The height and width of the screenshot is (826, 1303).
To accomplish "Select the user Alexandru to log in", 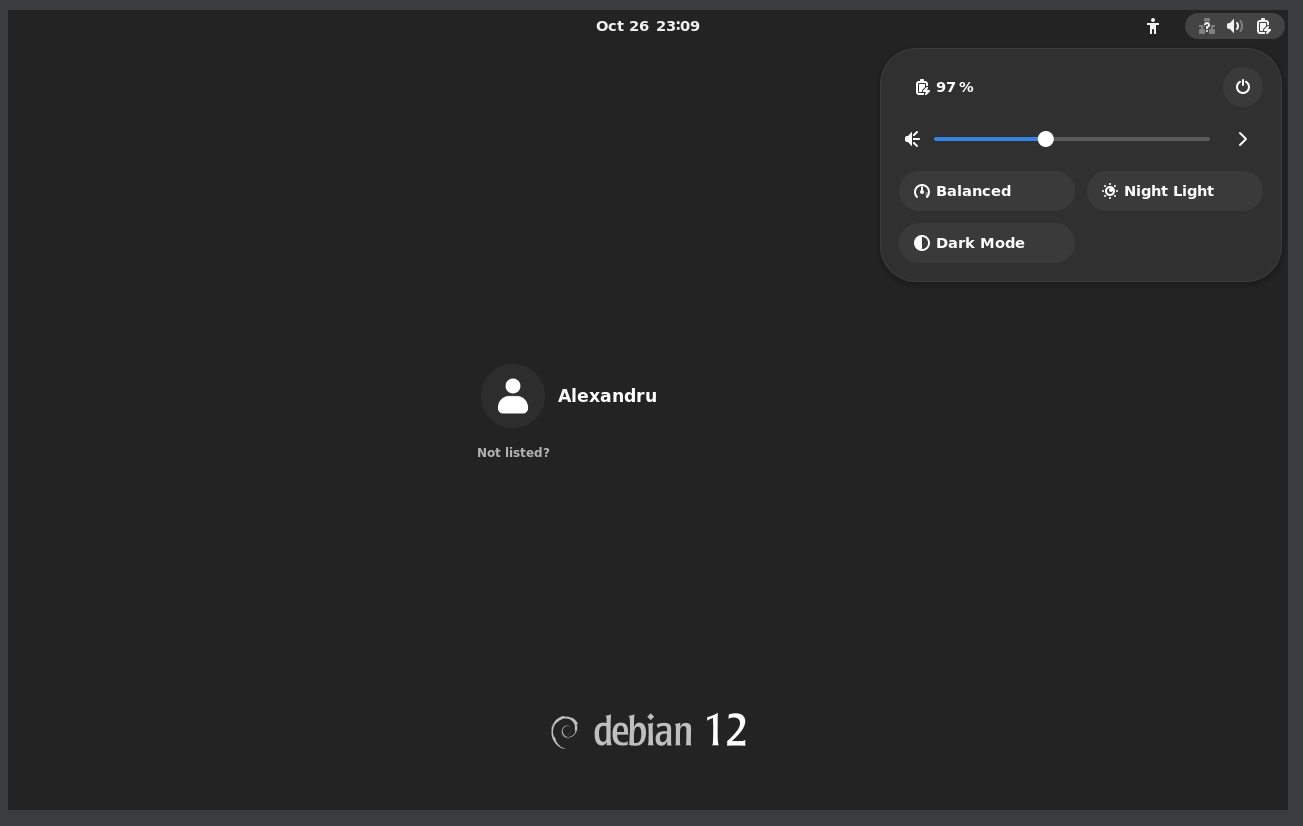I will point(607,395).
